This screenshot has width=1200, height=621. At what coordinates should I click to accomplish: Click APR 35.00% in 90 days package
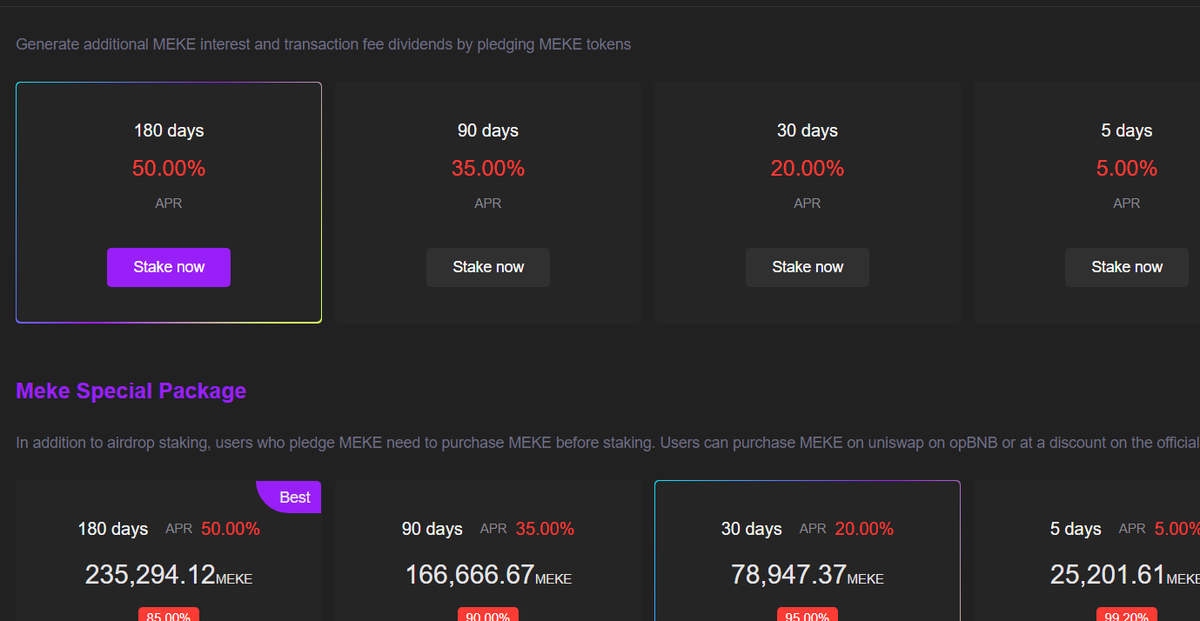tap(527, 529)
